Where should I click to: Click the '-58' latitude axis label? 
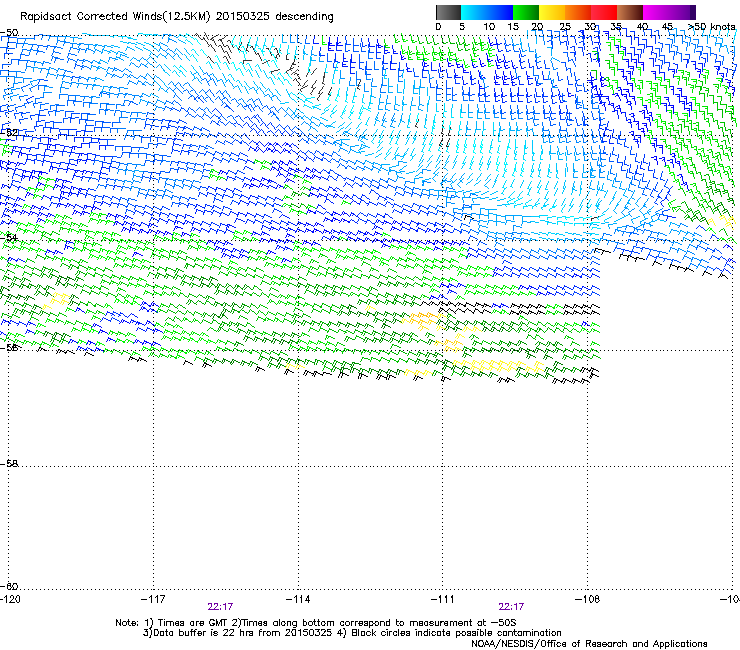(9, 464)
